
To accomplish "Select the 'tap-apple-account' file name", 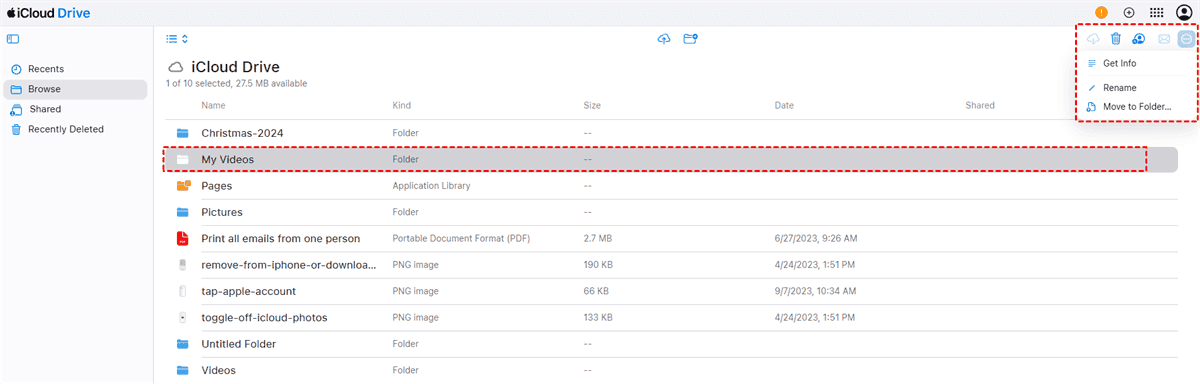I will coord(248,291).
